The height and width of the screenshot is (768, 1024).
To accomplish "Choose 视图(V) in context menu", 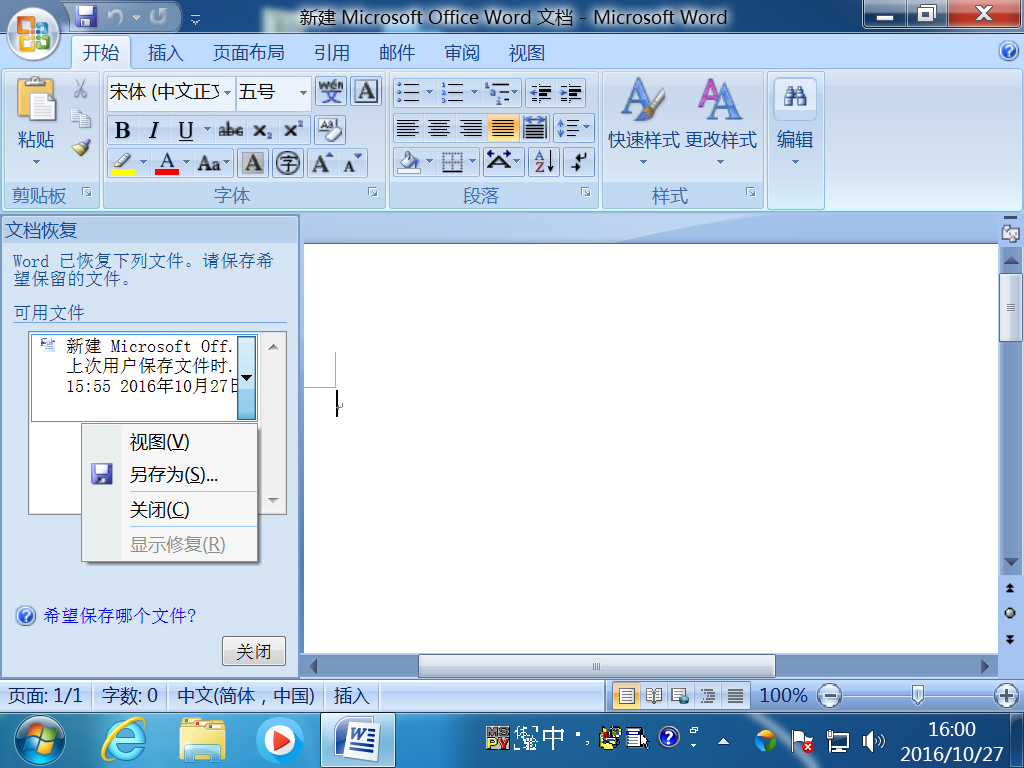I will click(170, 442).
